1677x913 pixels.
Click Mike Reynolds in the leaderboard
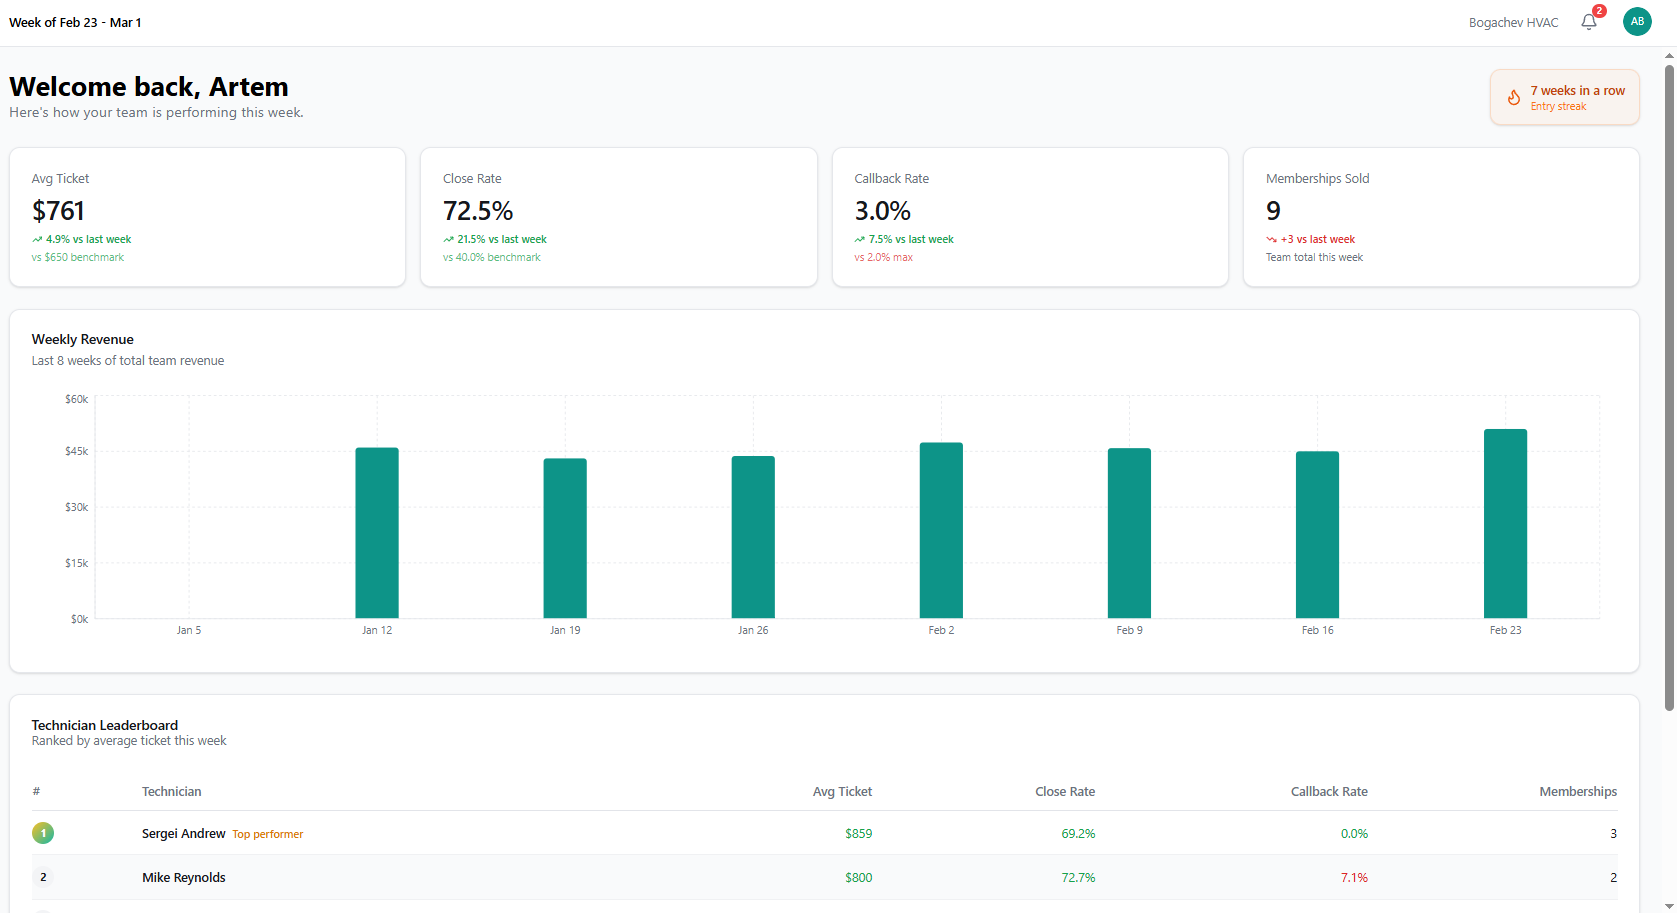coord(184,877)
